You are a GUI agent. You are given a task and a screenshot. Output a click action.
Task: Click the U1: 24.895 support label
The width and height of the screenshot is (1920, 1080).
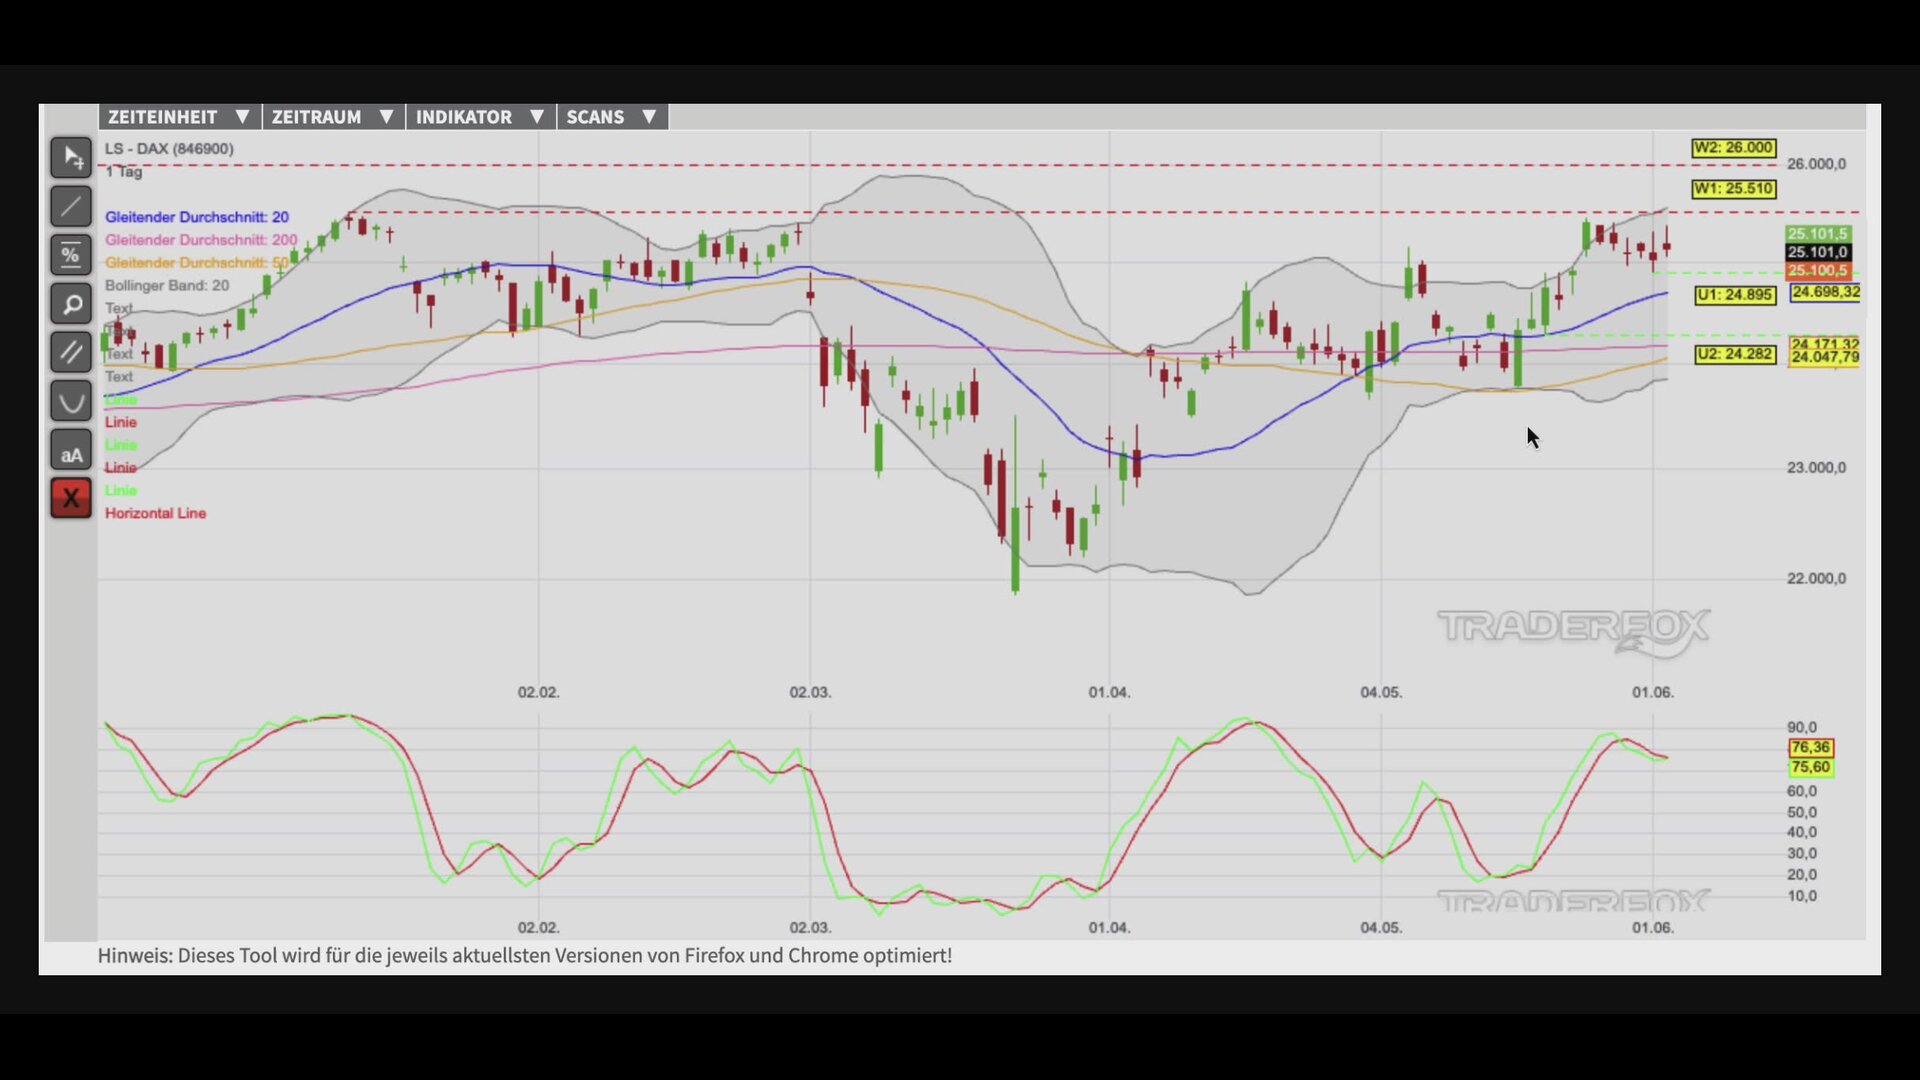point(1735,295)
